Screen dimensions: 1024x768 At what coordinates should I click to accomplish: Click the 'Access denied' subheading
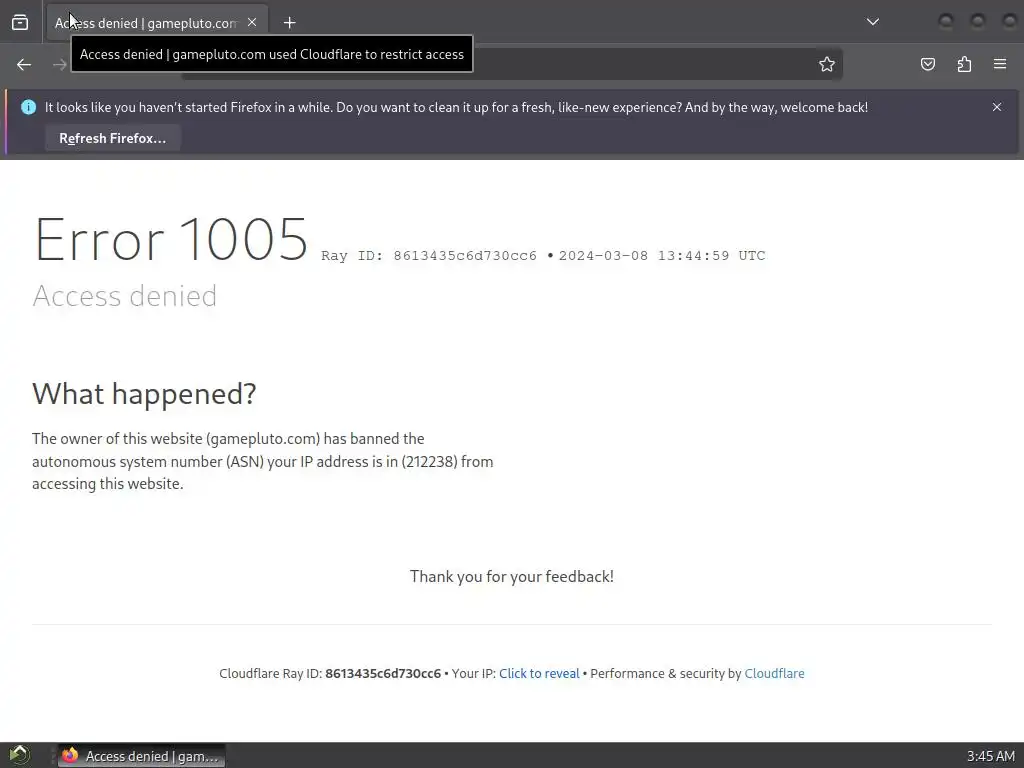pyautogui.click(x=125, y=296)
